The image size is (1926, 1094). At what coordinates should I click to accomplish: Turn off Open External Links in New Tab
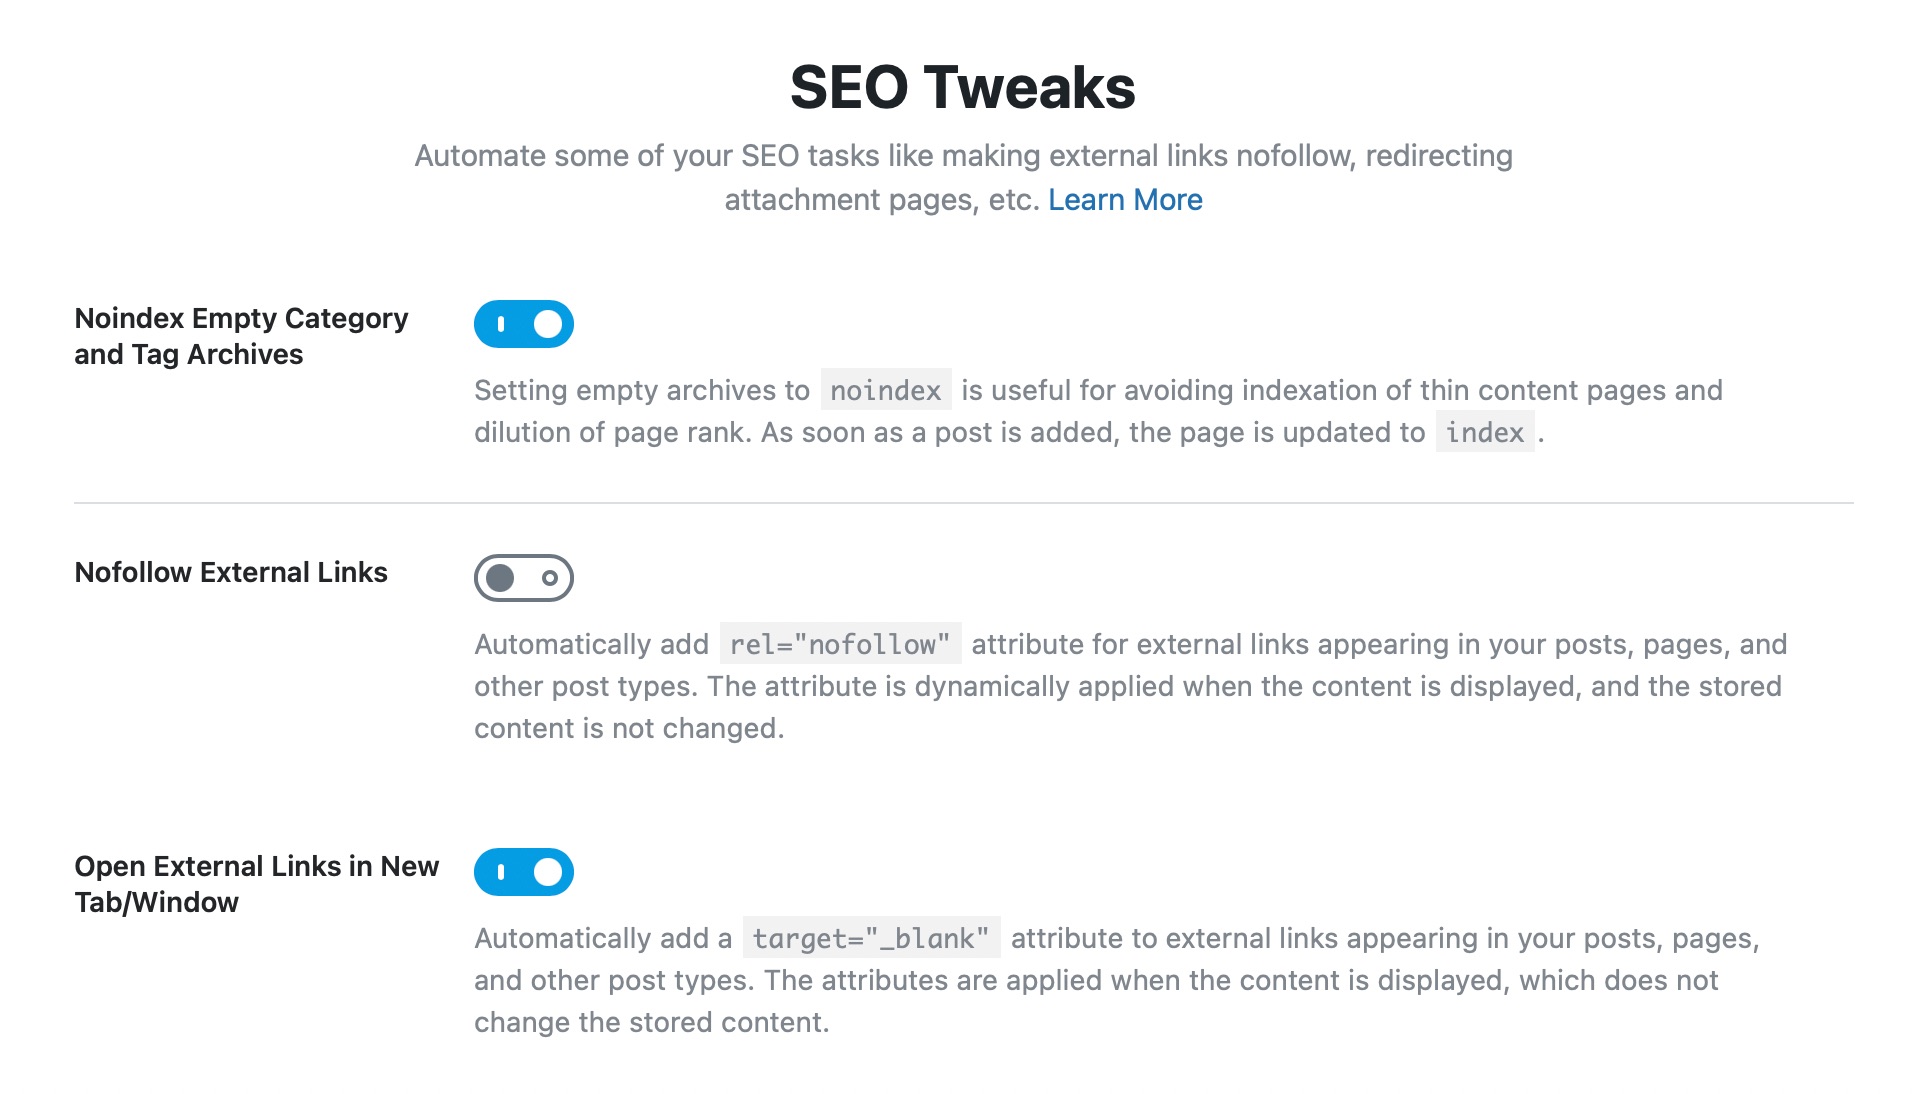click(x=524, y=871)
